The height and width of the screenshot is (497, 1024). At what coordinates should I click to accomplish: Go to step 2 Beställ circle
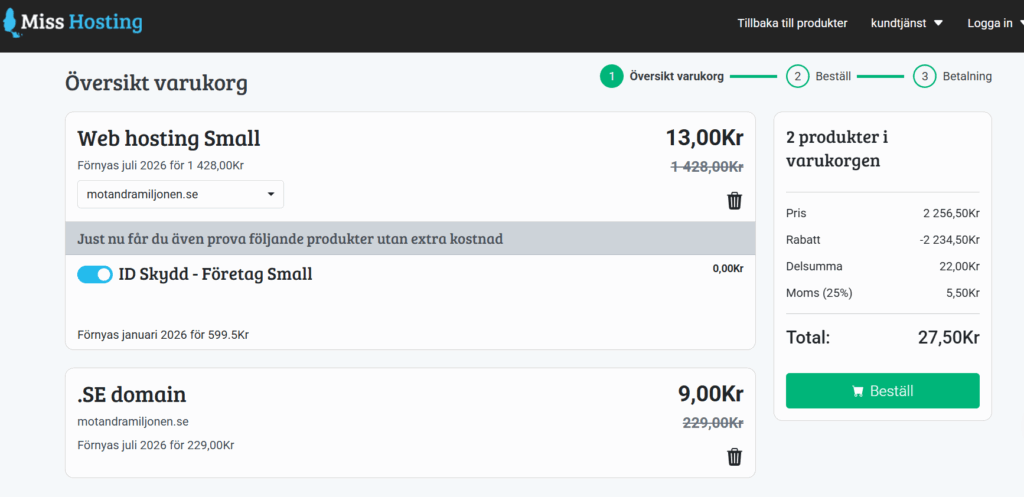point(797,76)
